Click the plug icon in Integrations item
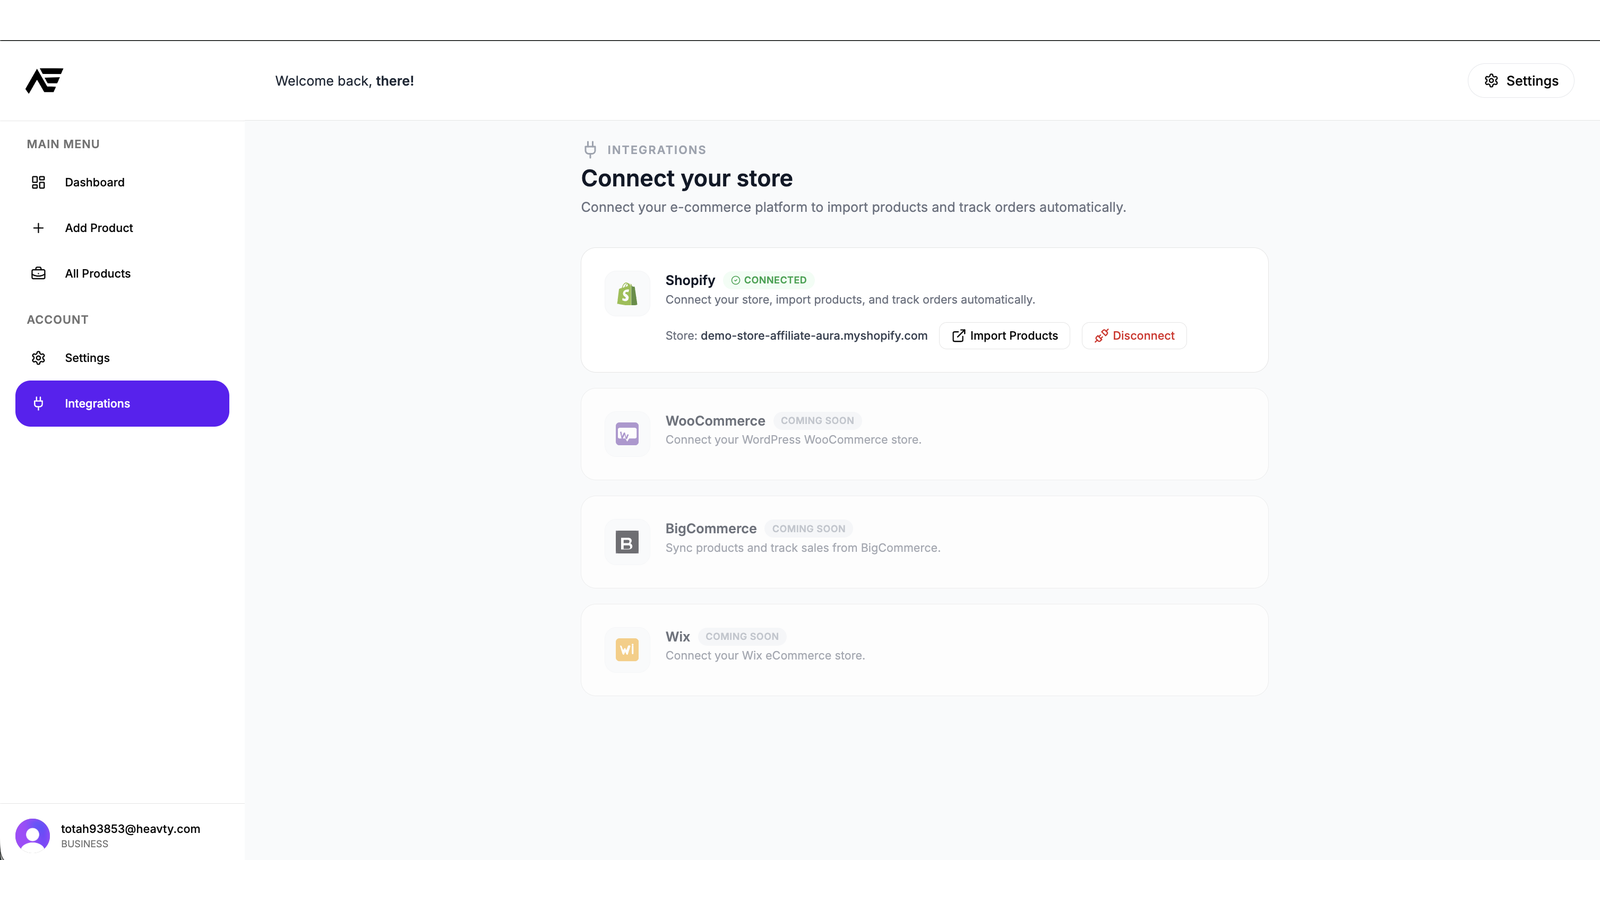Viewport: 1600px width, 900px height. click(x=38, y=403)
